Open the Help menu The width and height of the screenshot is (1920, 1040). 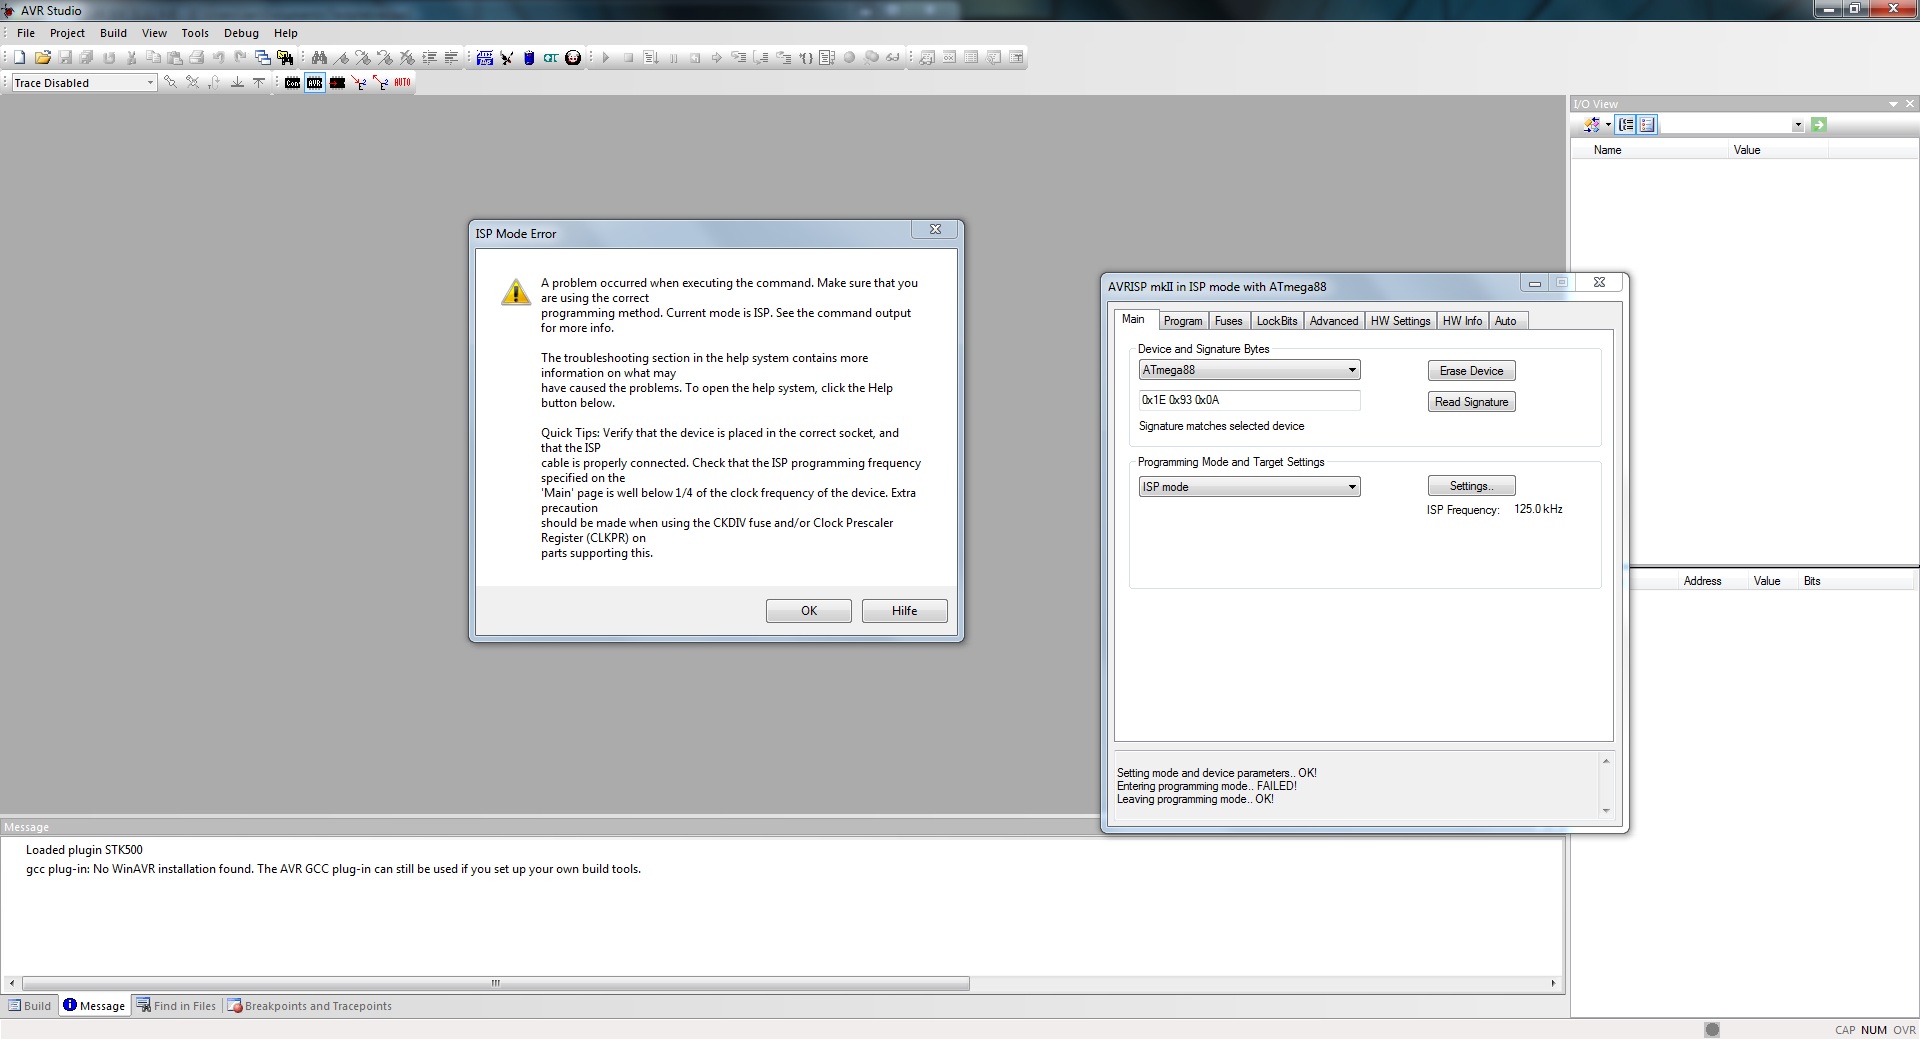click(286, 33)
